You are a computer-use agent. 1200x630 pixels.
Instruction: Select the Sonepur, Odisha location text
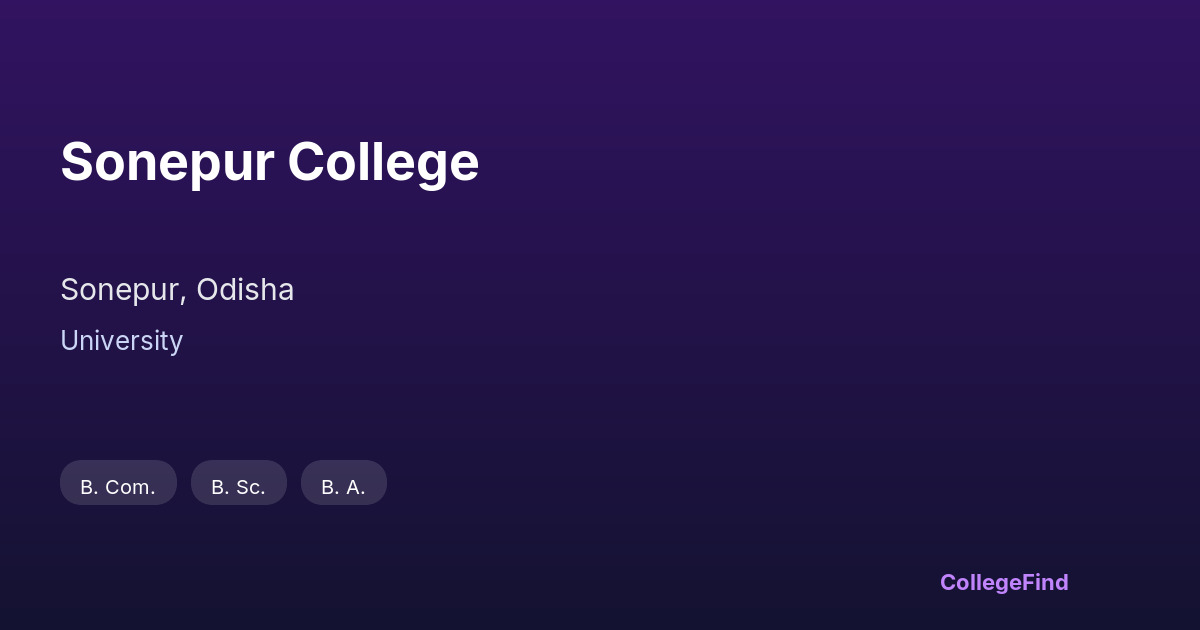(x=177, y=290)
